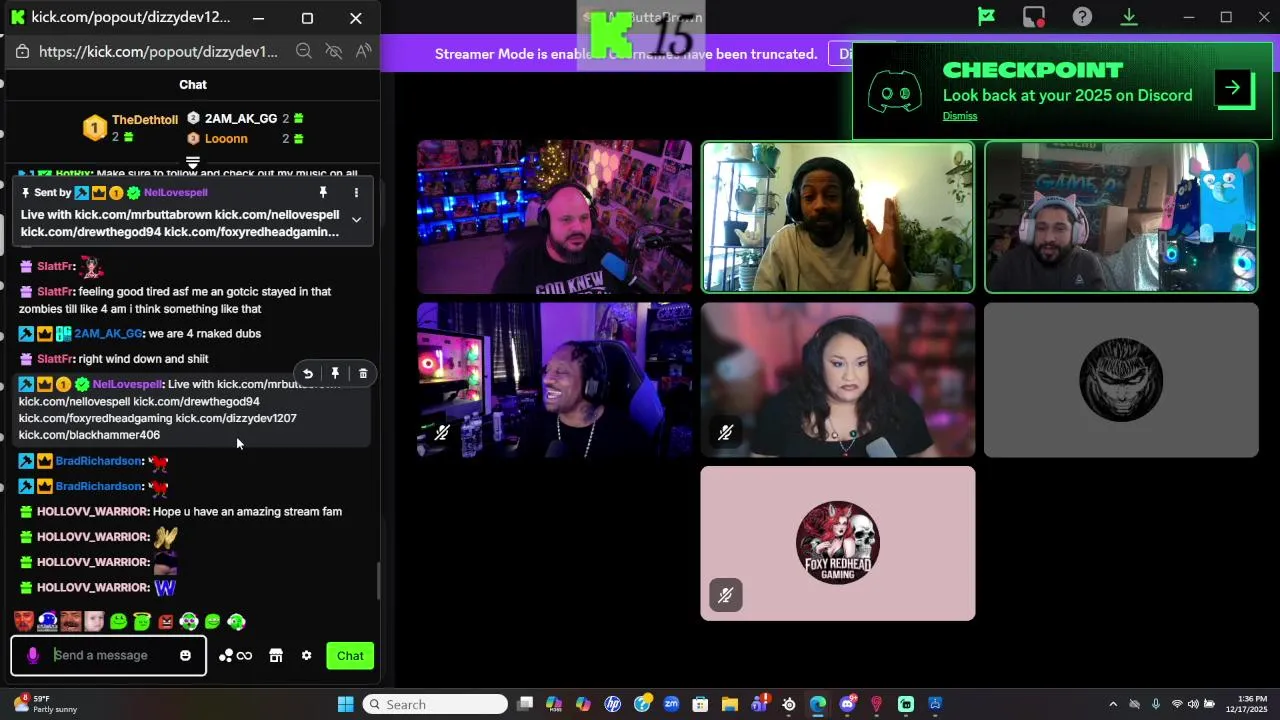
Task: Delete the hovered NelLovespell message
Action: click(x=363, y=374)
